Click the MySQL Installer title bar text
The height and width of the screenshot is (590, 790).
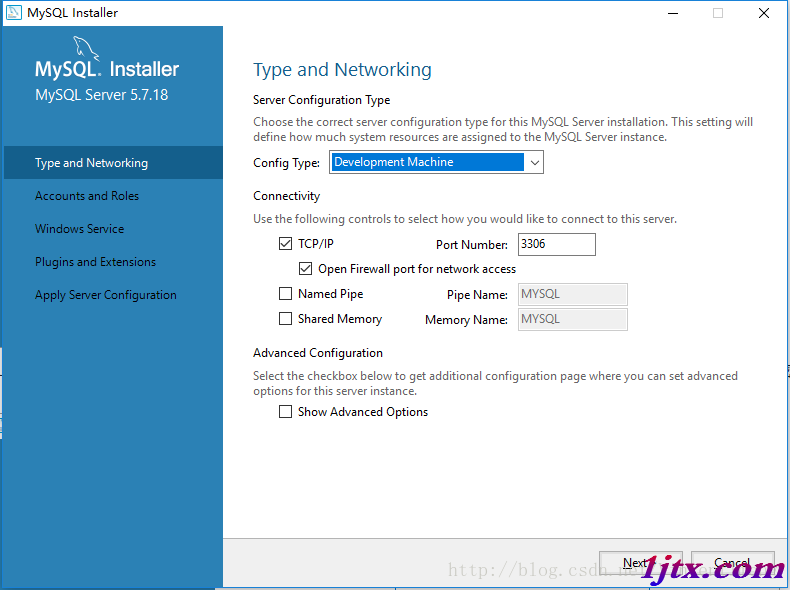click(x=73, y=13)
